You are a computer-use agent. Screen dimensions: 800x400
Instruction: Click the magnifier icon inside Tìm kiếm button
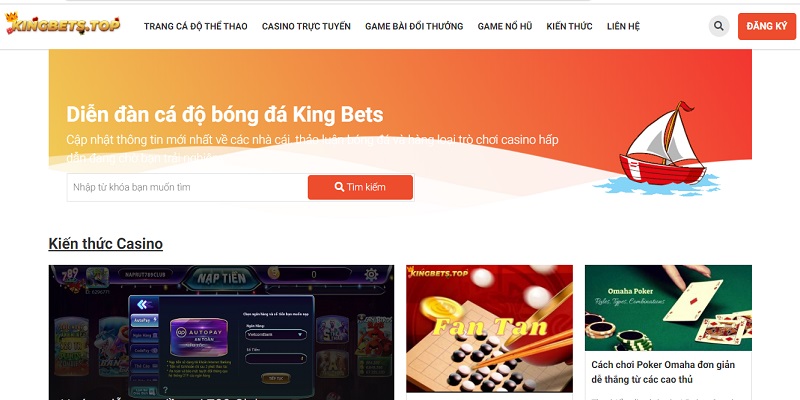coord(339,187)
